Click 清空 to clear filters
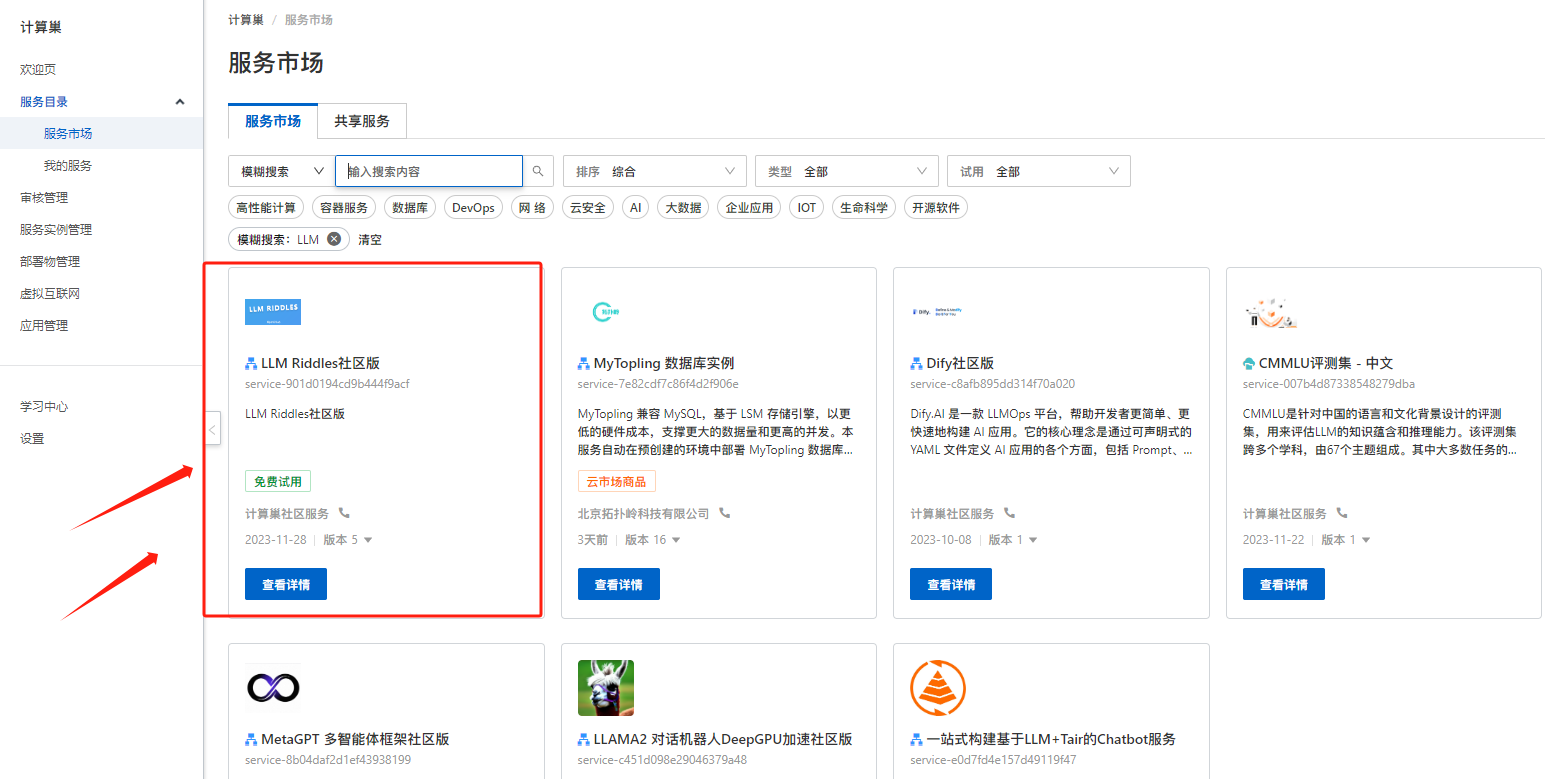 [370, 240]
